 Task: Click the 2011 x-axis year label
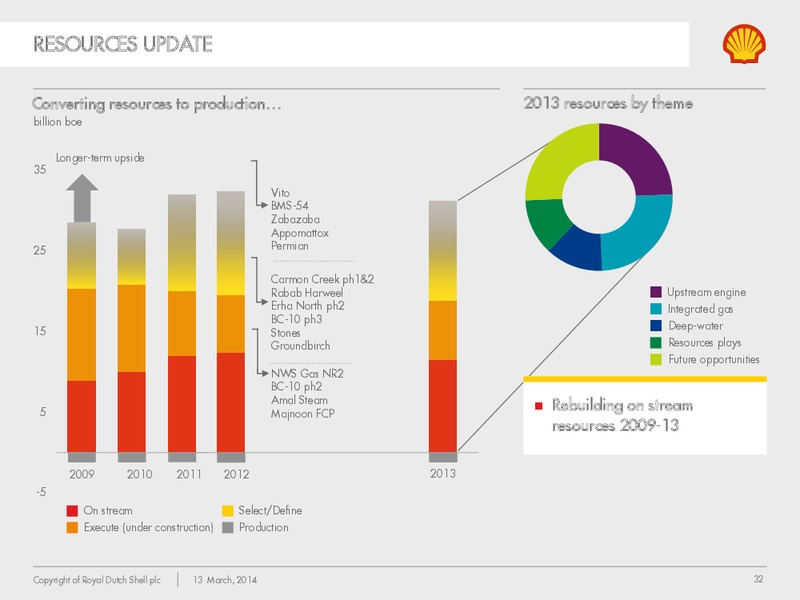pos(189,474)
